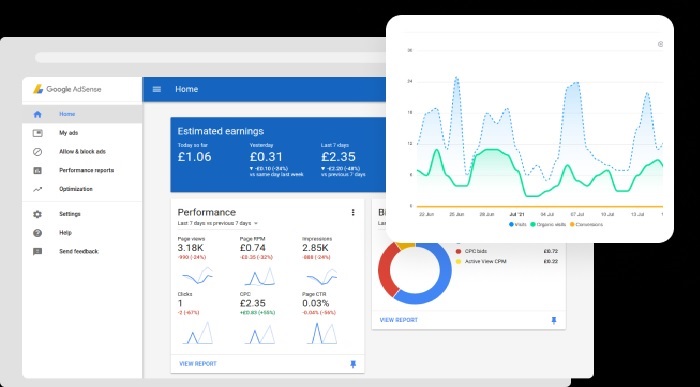Screen dimensions: 700x387
Task: Toggle the Visits legend item
Action: click(517, 225)
